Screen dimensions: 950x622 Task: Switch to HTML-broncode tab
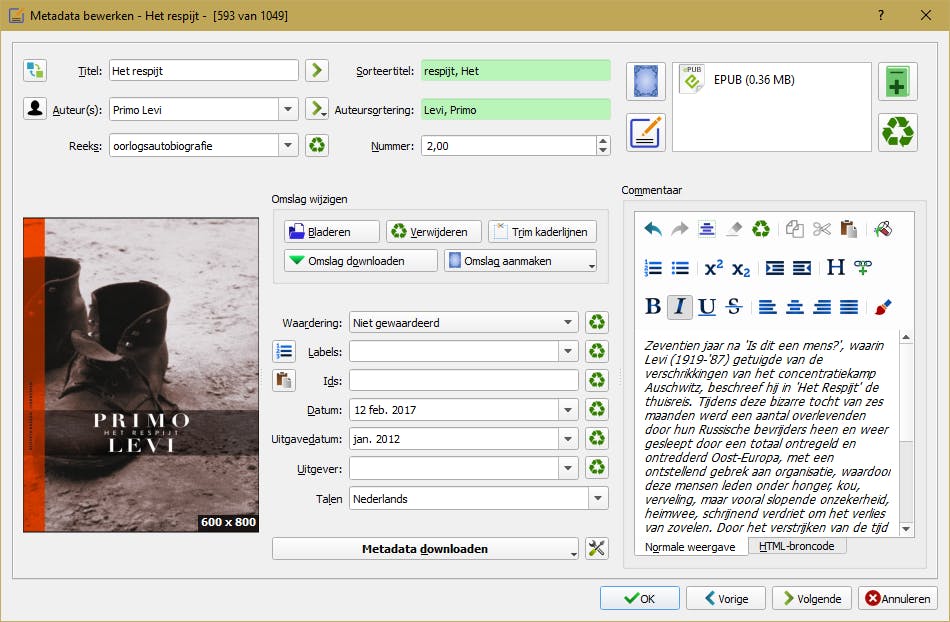pyautogui.click(x=797, y=546)
